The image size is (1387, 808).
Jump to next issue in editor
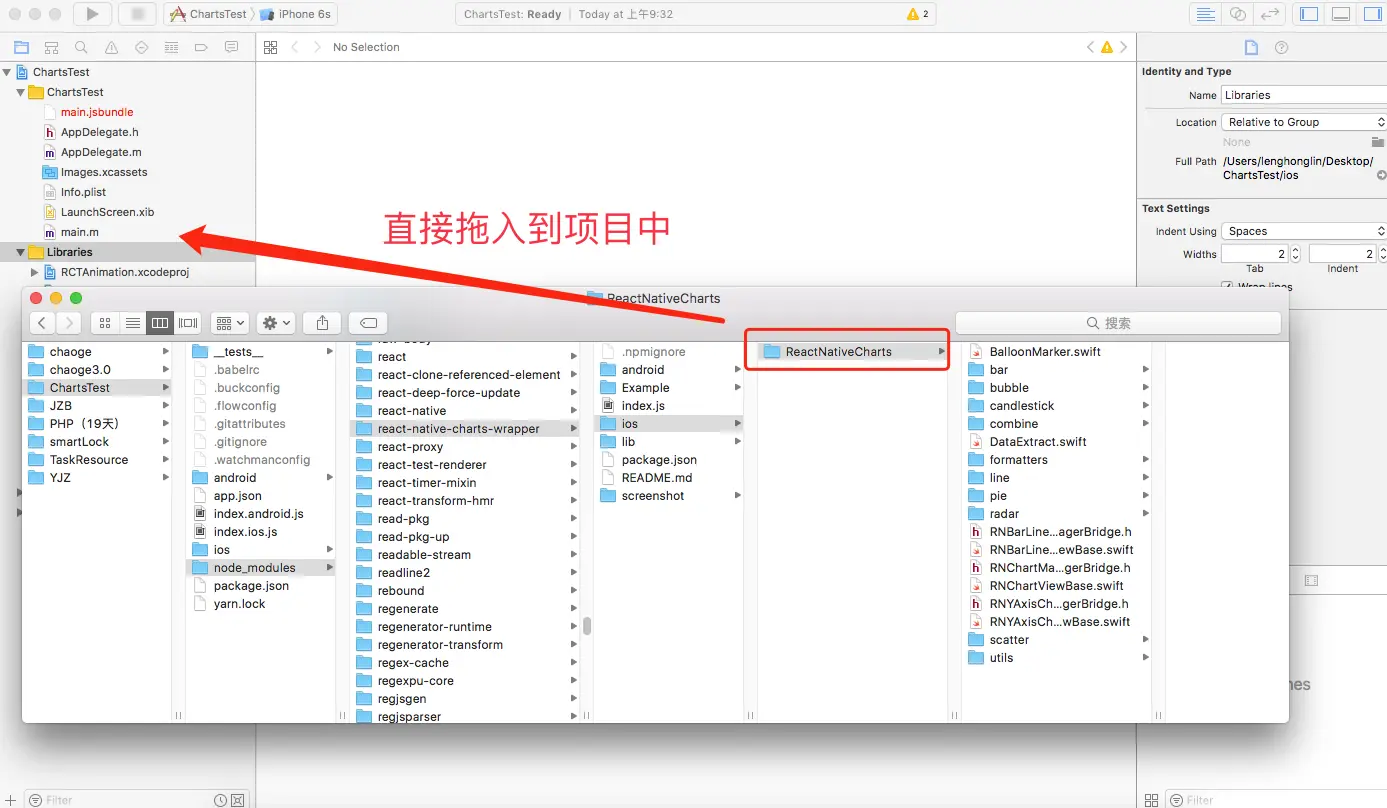[1123, 47]
